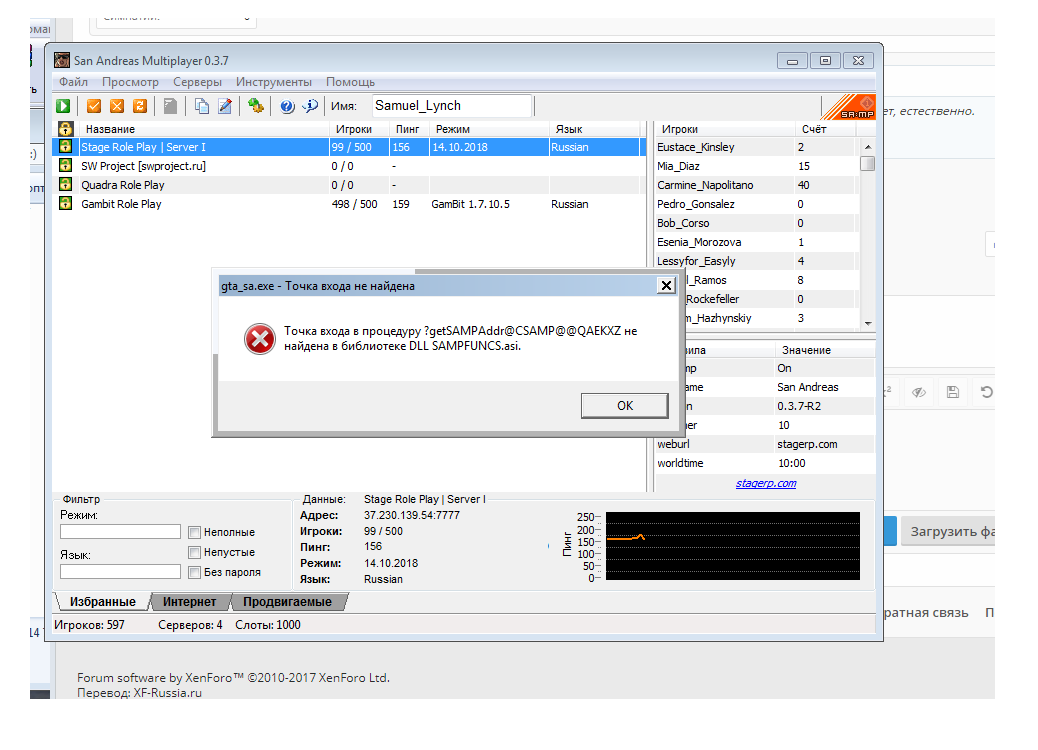Select the SW Project [swproject.ru] server row

pyautogui.click(x=349, y=166)
